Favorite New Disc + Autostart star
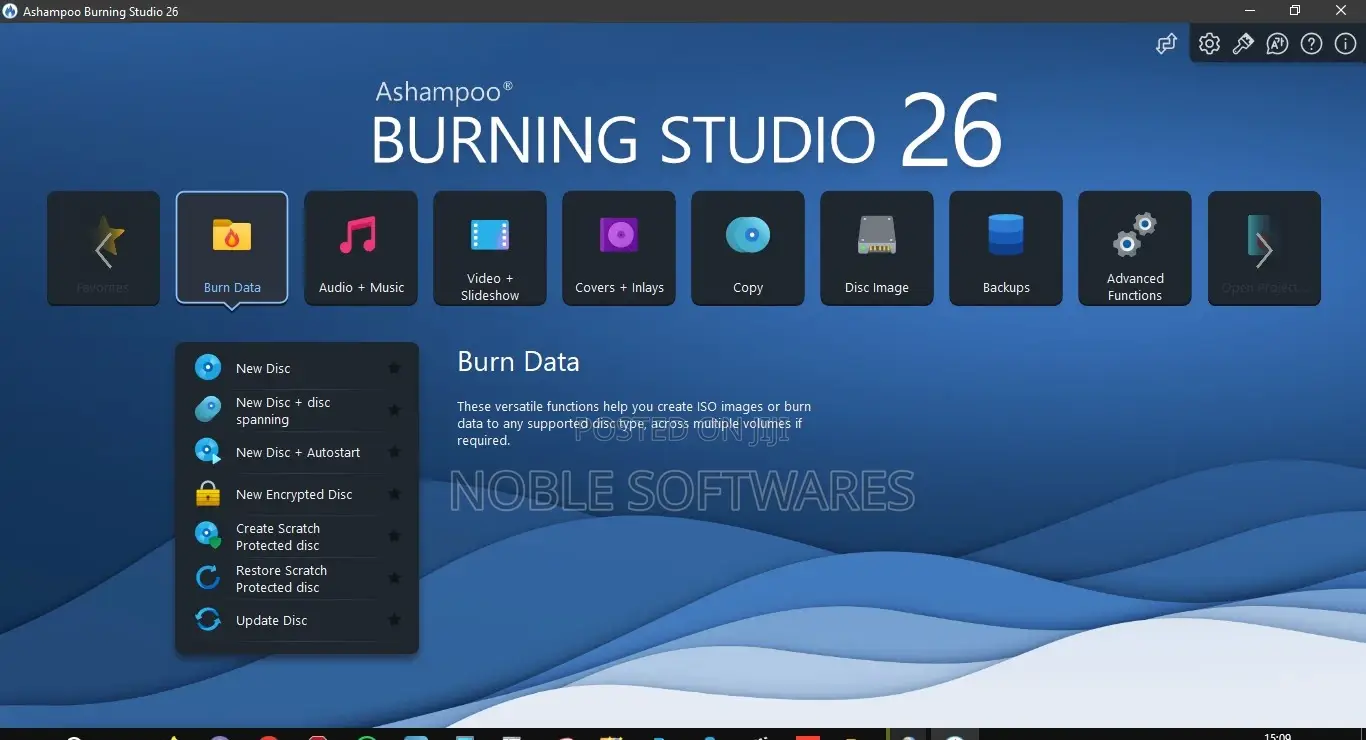Viewport: 1366px width, 740px height. coord(394,452)
